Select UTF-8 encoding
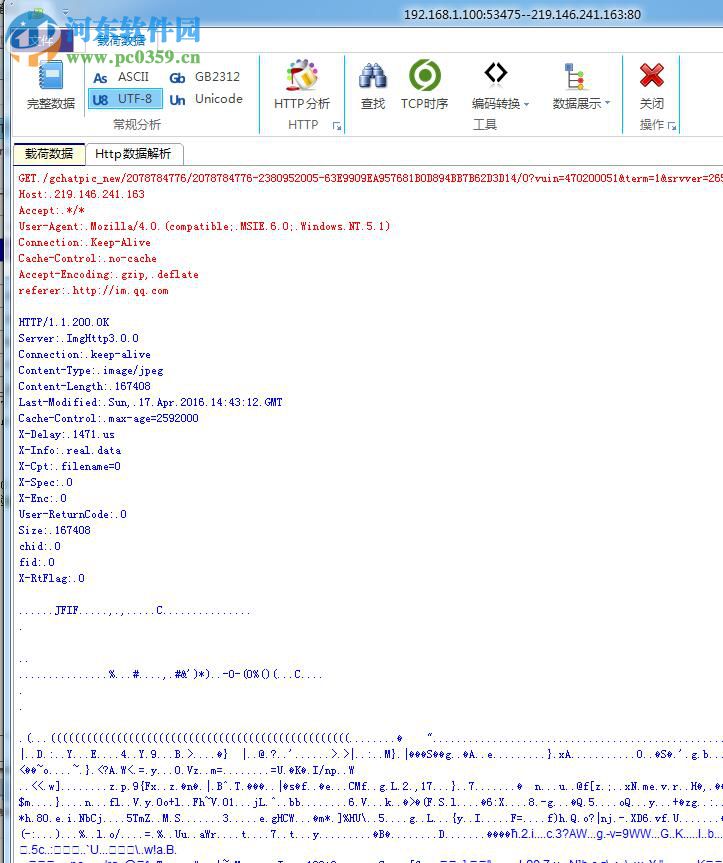The height and width of the screenshot is (863, 723). (x=125, y=99)
